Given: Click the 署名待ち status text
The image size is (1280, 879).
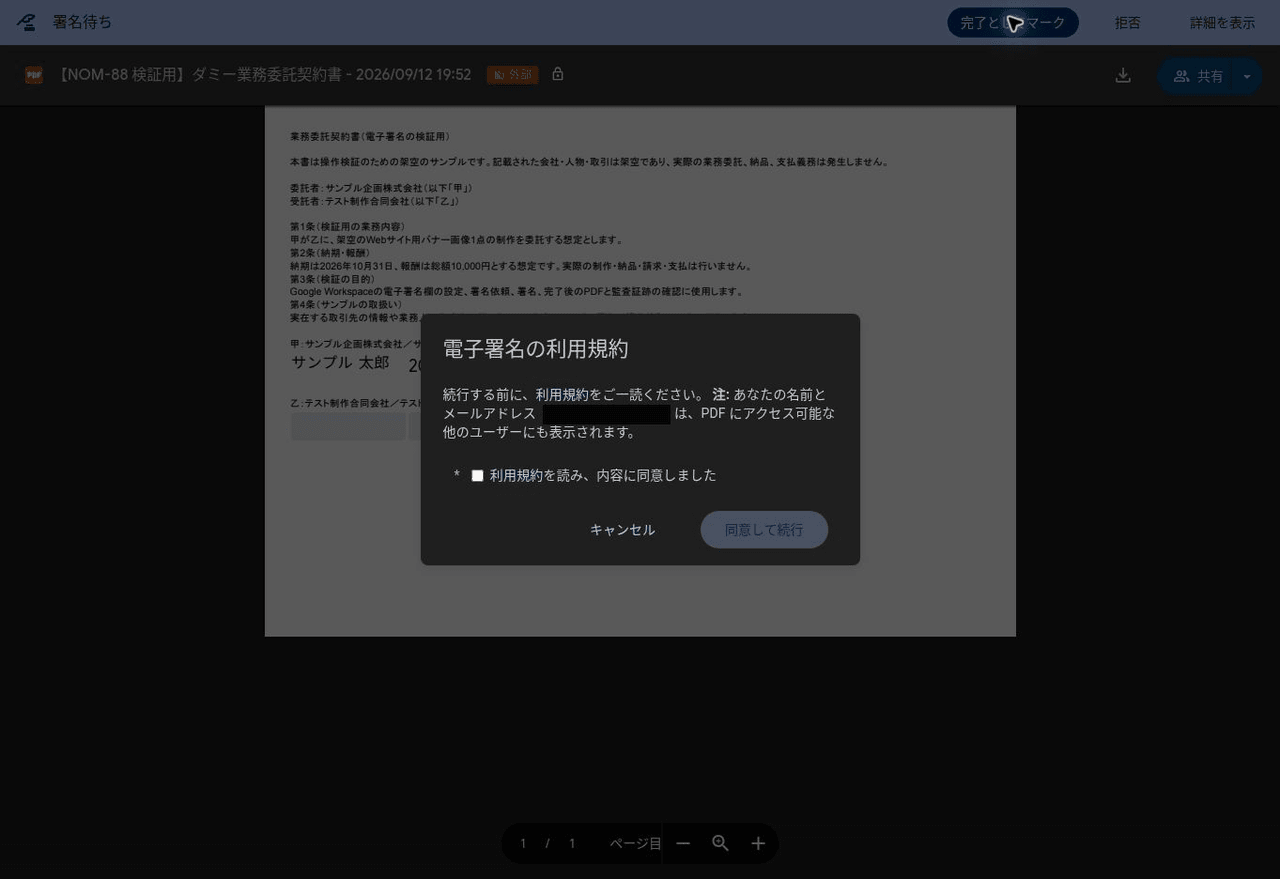Looking at the screenshot, I should (x=82, y=22).
